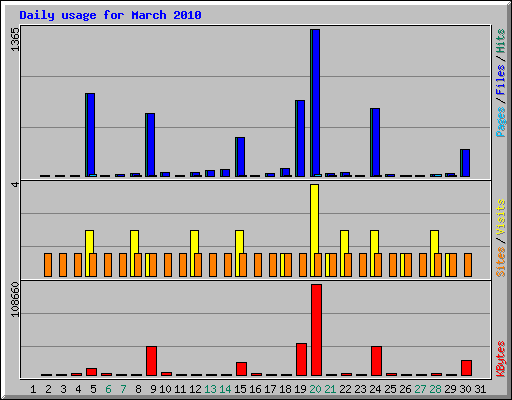The image size is (512, 400).
Task: Click day number 29 on the x-axis
Action: [450, 389]
